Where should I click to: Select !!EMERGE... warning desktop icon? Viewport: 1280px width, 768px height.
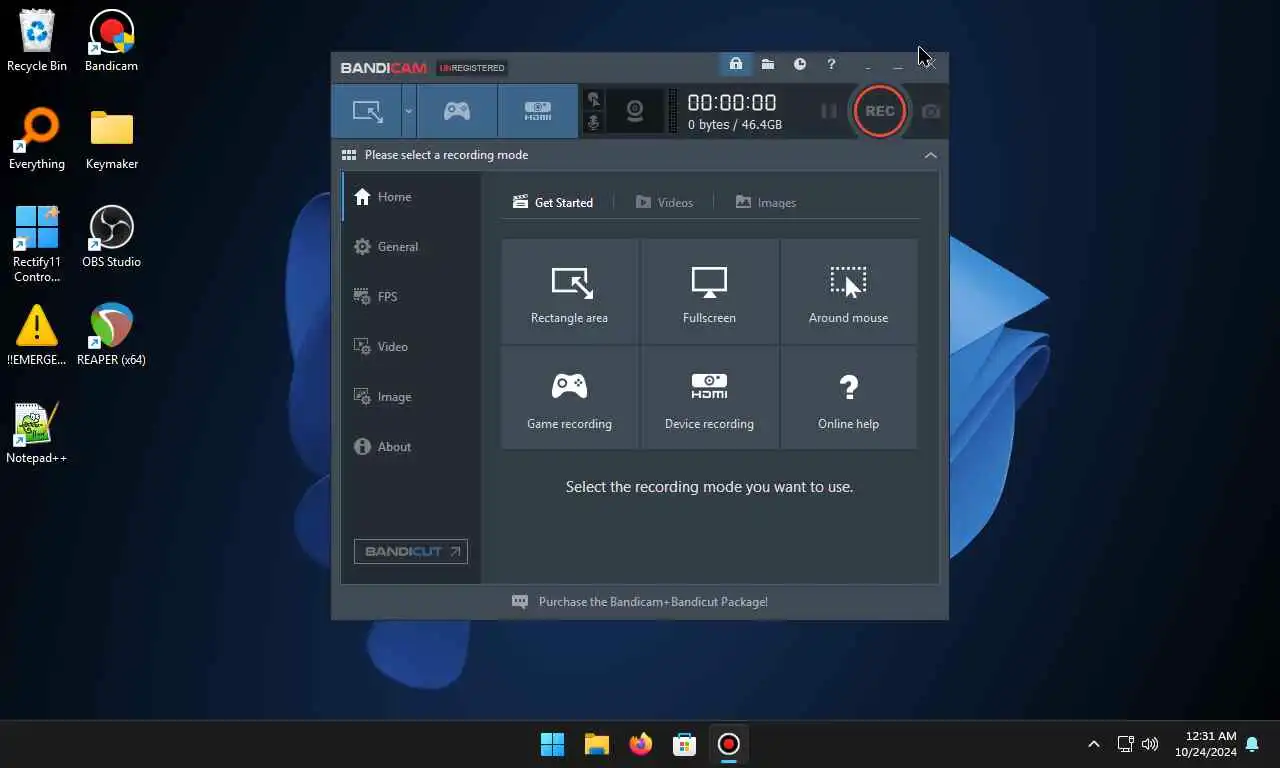(37, 335)
